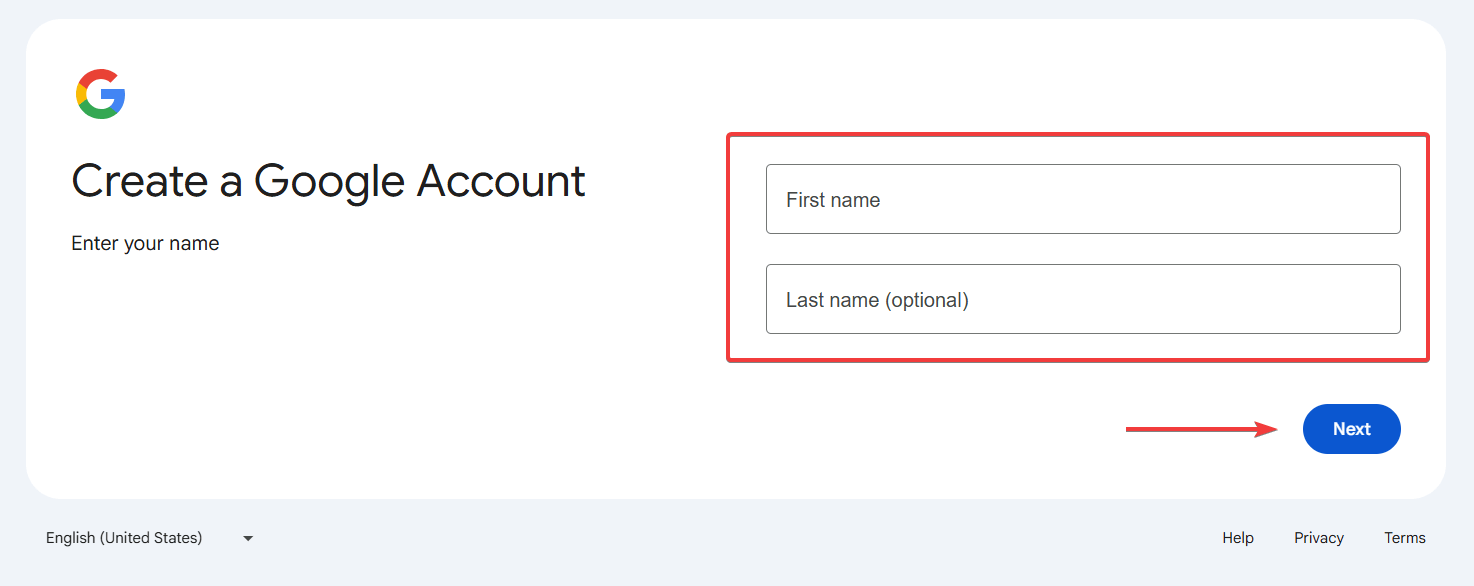Screen dimensions: 1474x586
Task: Click inside the First name field
Action: (1082, 199)
